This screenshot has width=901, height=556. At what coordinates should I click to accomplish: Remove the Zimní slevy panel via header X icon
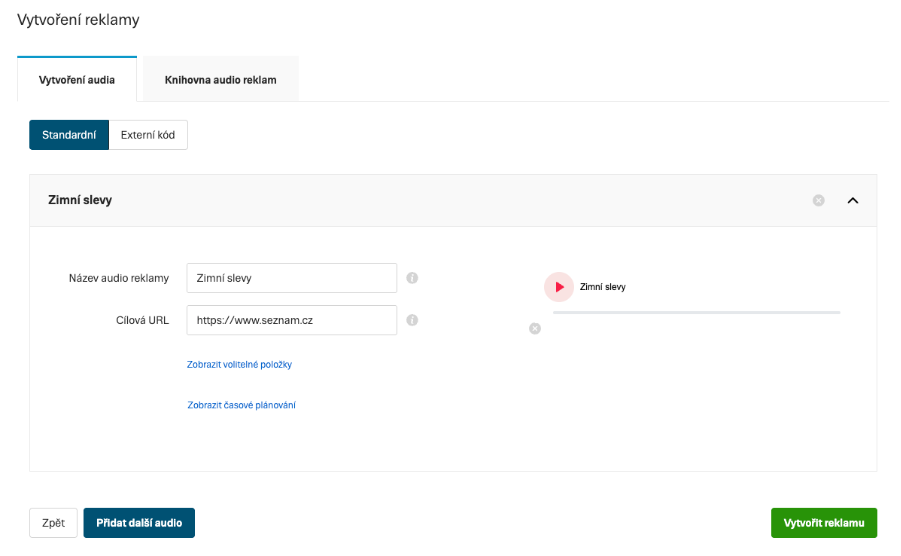pyautogui.click(x=818, y=200)
